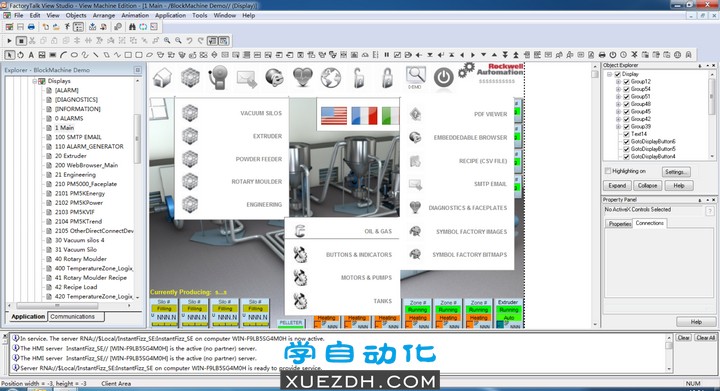Uncheck the Group12 visibility checkbox
The image size is (720, 391).
(626, 82)
